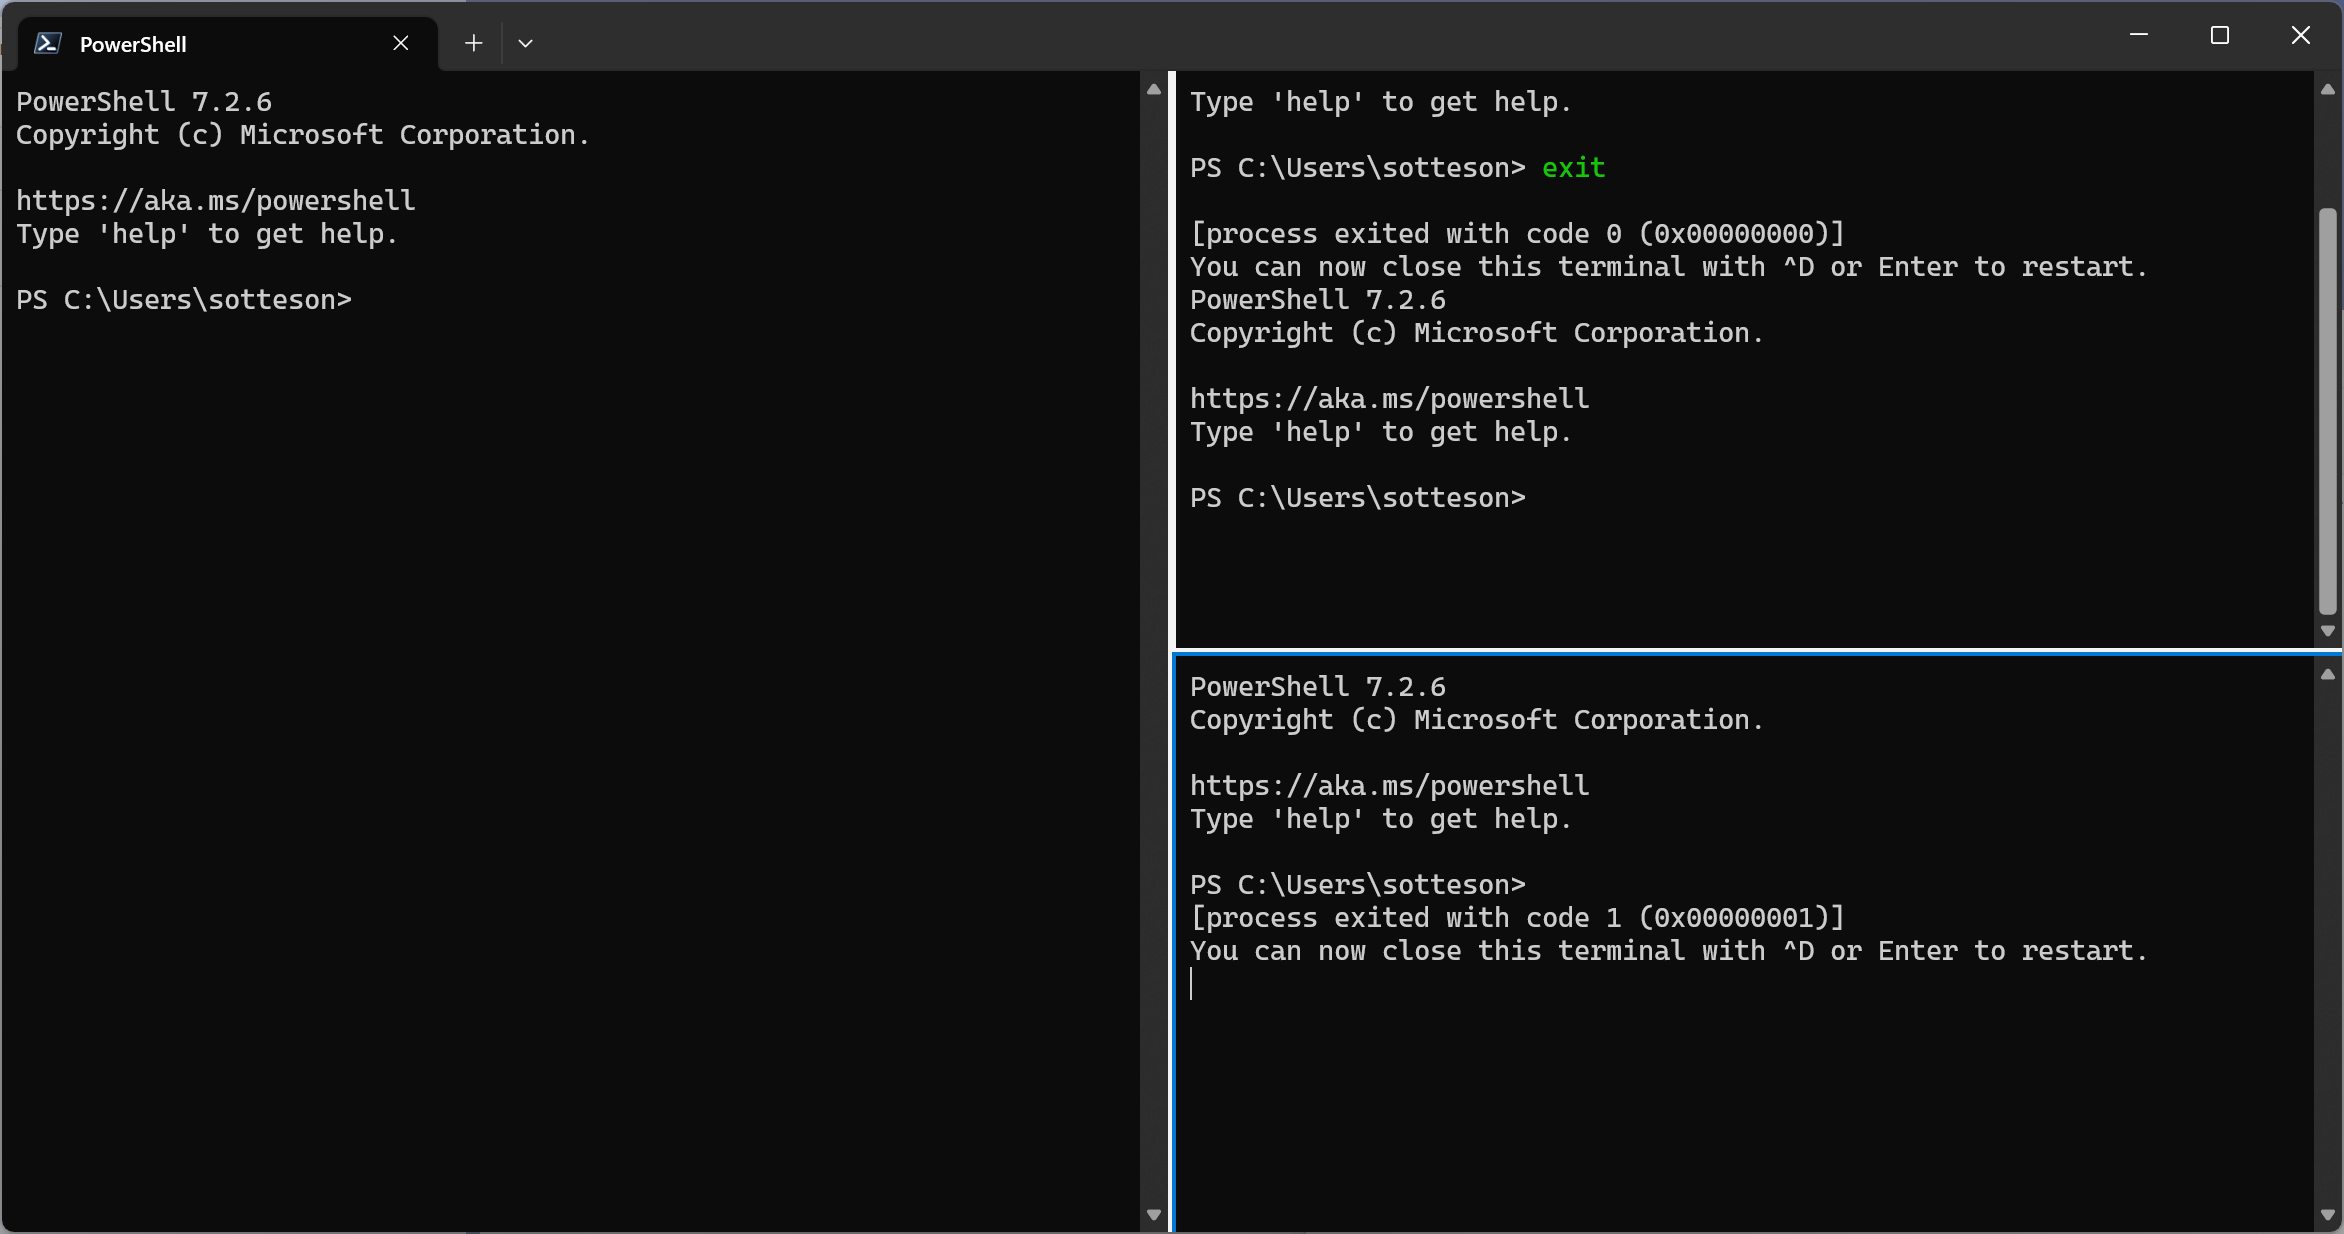Screen dimensions: 2344x1234
Task: Open aka.ms/powershell link in left pane
Action: [215, 201]
